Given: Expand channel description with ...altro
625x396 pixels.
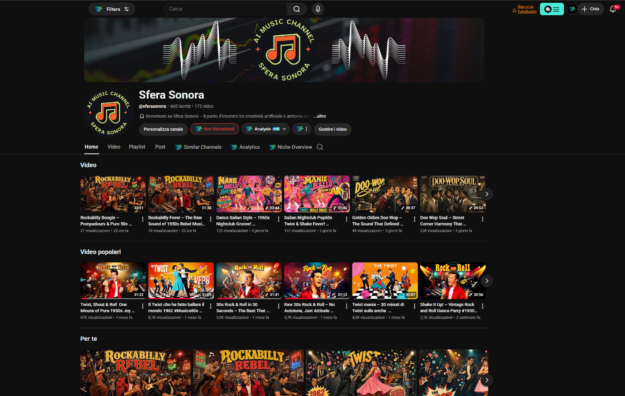Looking at the screenshot, I should 320,116.
